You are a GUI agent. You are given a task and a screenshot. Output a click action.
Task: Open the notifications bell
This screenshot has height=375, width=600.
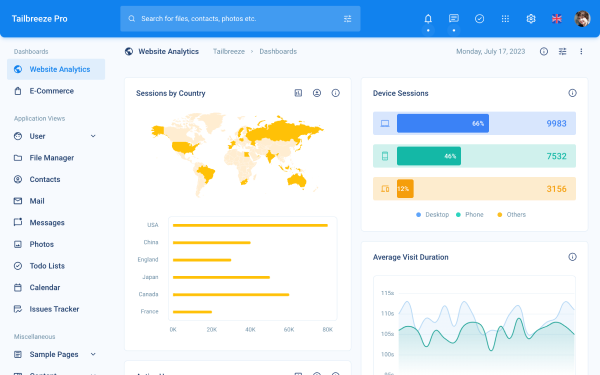[x=428, y=18]
